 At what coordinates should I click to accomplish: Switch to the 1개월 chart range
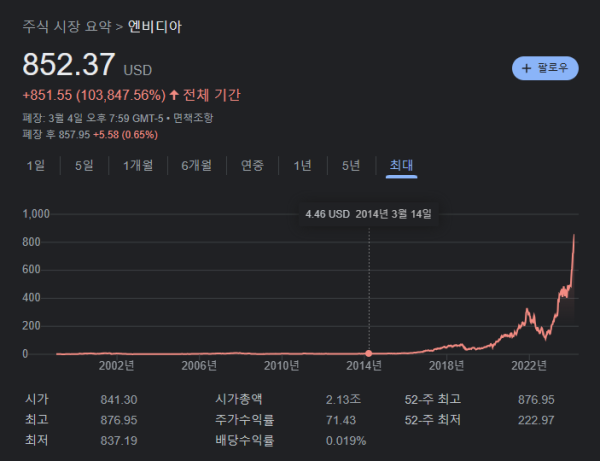pos(138,165)
